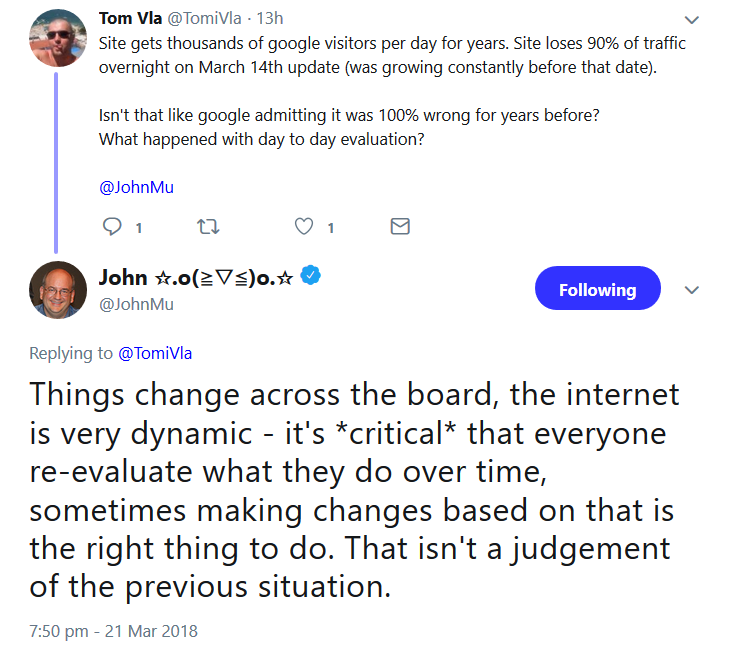Like Tom Vla's tweet with the heart
Image resolution: width=736 pixels, height=646 pixels.
(304, 227)
